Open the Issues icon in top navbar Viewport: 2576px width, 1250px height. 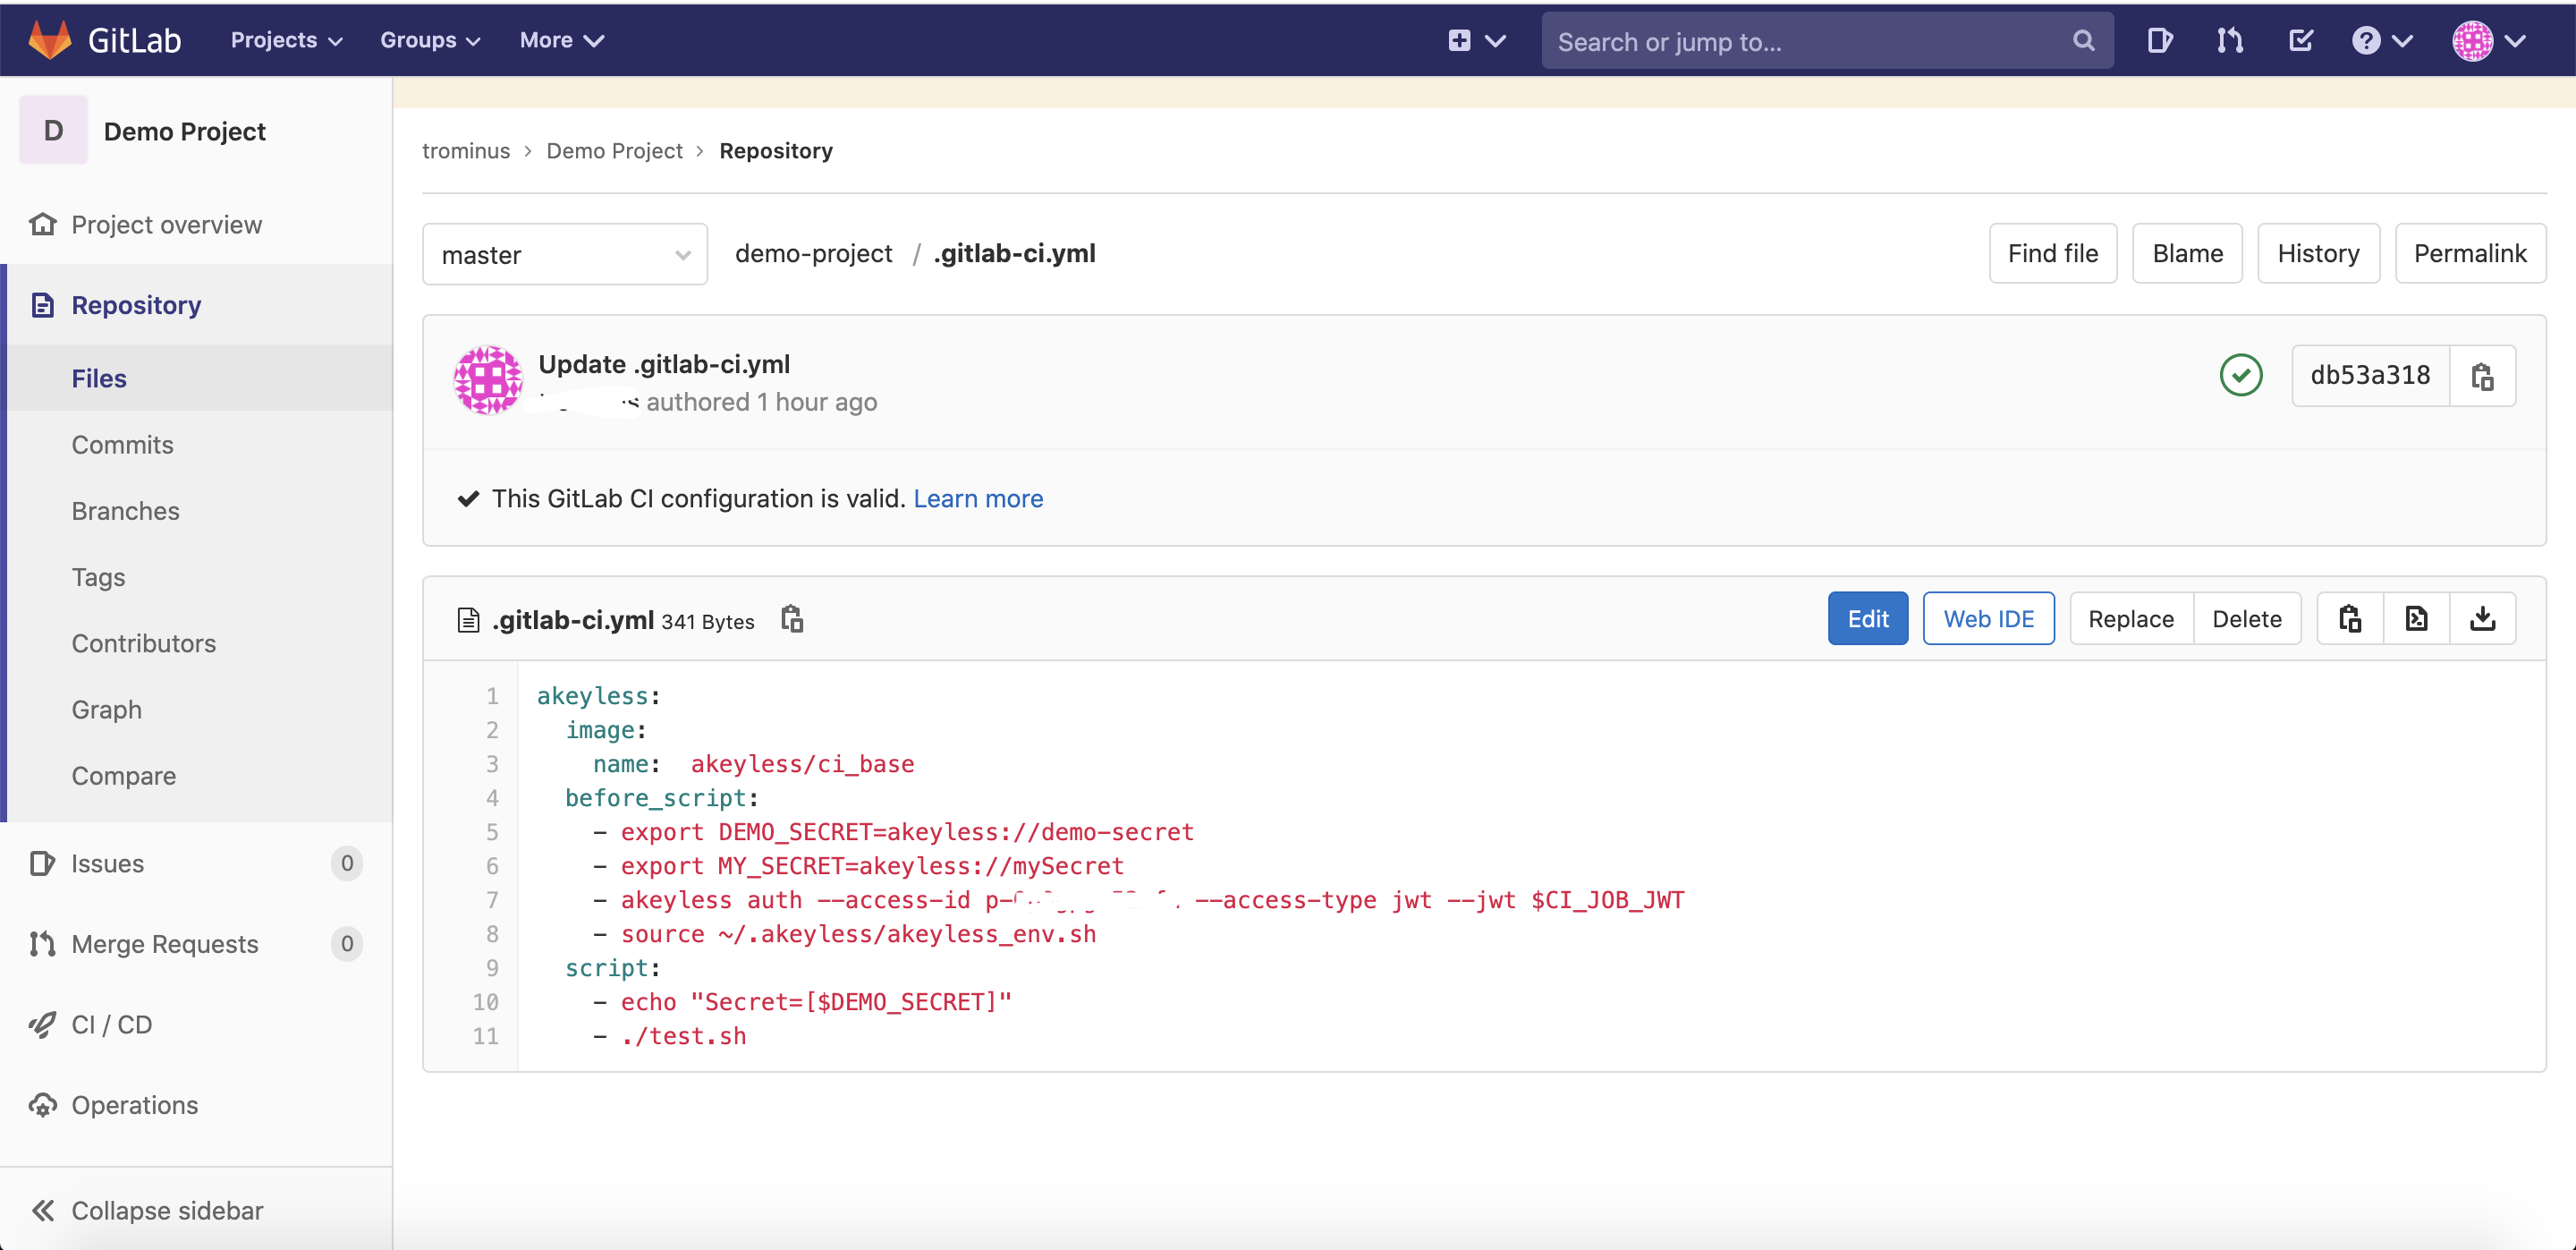pos(2159,40)
